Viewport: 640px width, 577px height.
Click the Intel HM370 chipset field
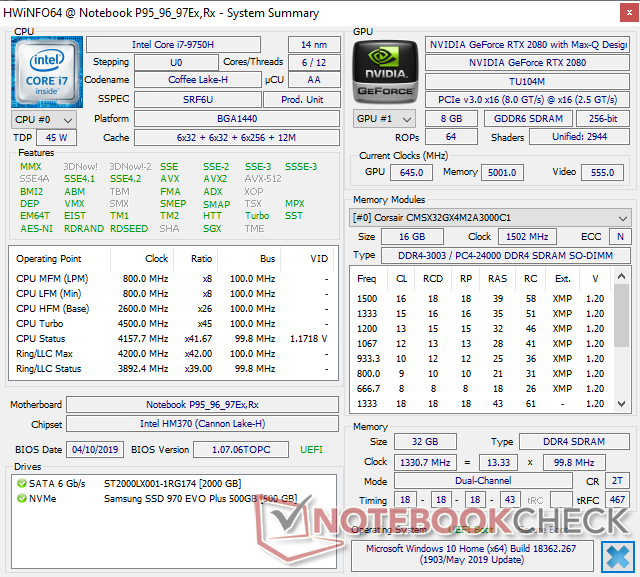point(202,424)
